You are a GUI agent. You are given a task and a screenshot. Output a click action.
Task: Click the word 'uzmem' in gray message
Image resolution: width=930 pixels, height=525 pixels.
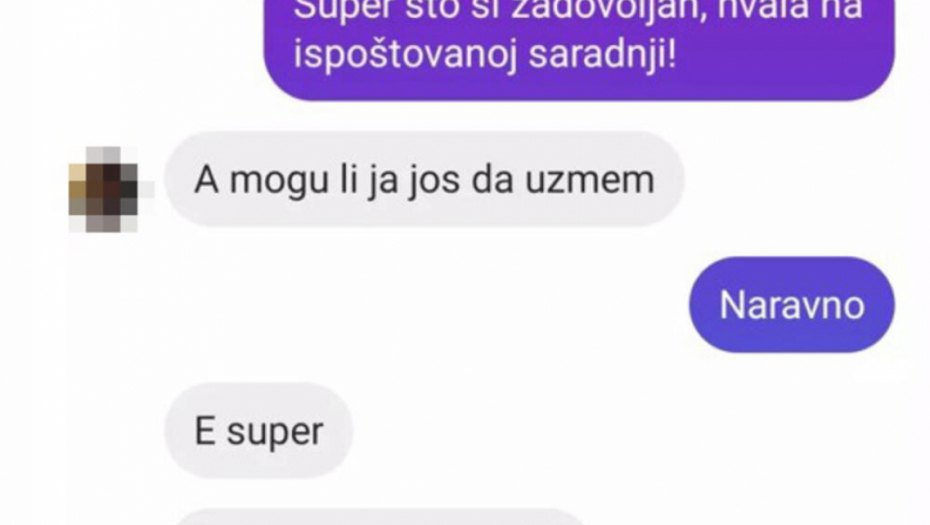590,180
